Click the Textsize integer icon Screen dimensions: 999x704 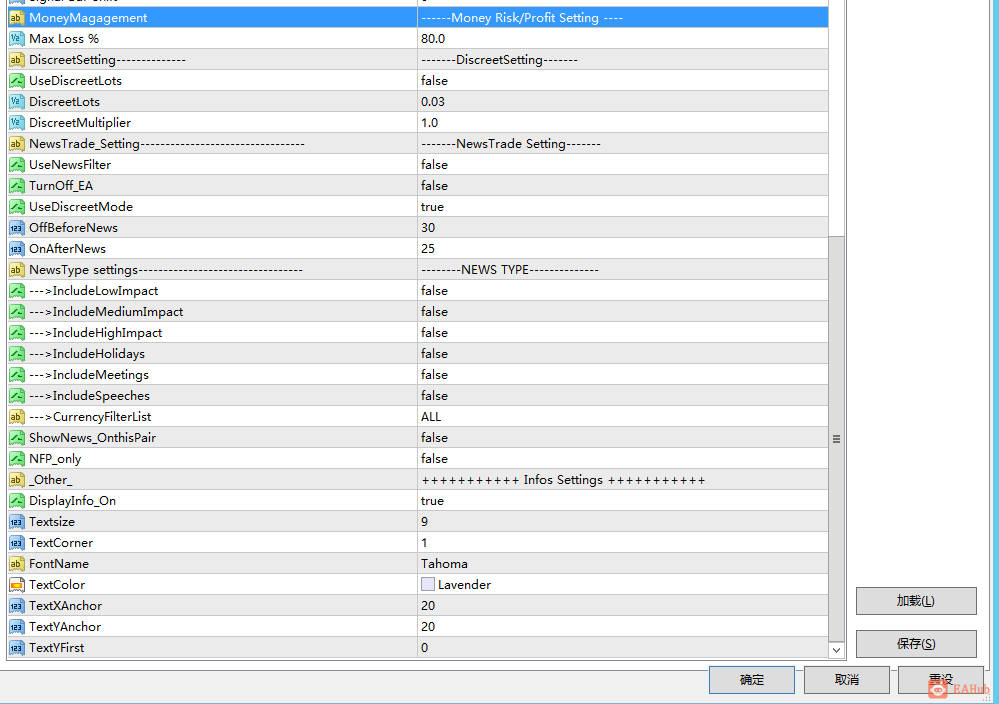17,522
